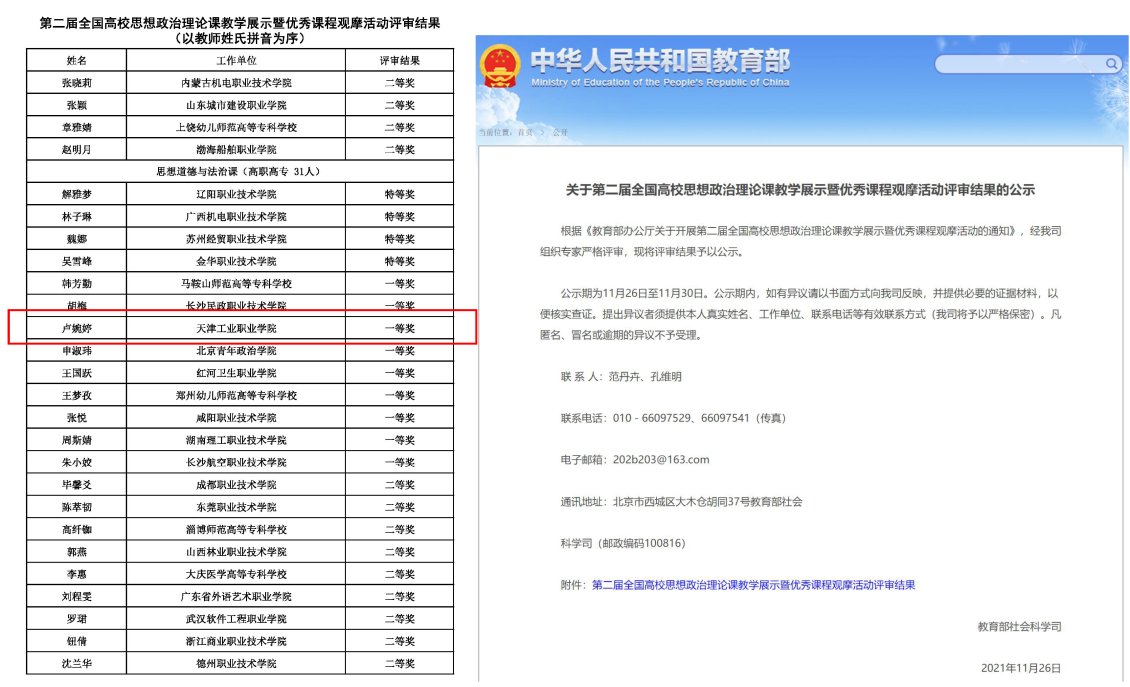Open the attachment 评审结果 link
The width and height of the screenshot is (1130, 687).
(x=753, y=585)
